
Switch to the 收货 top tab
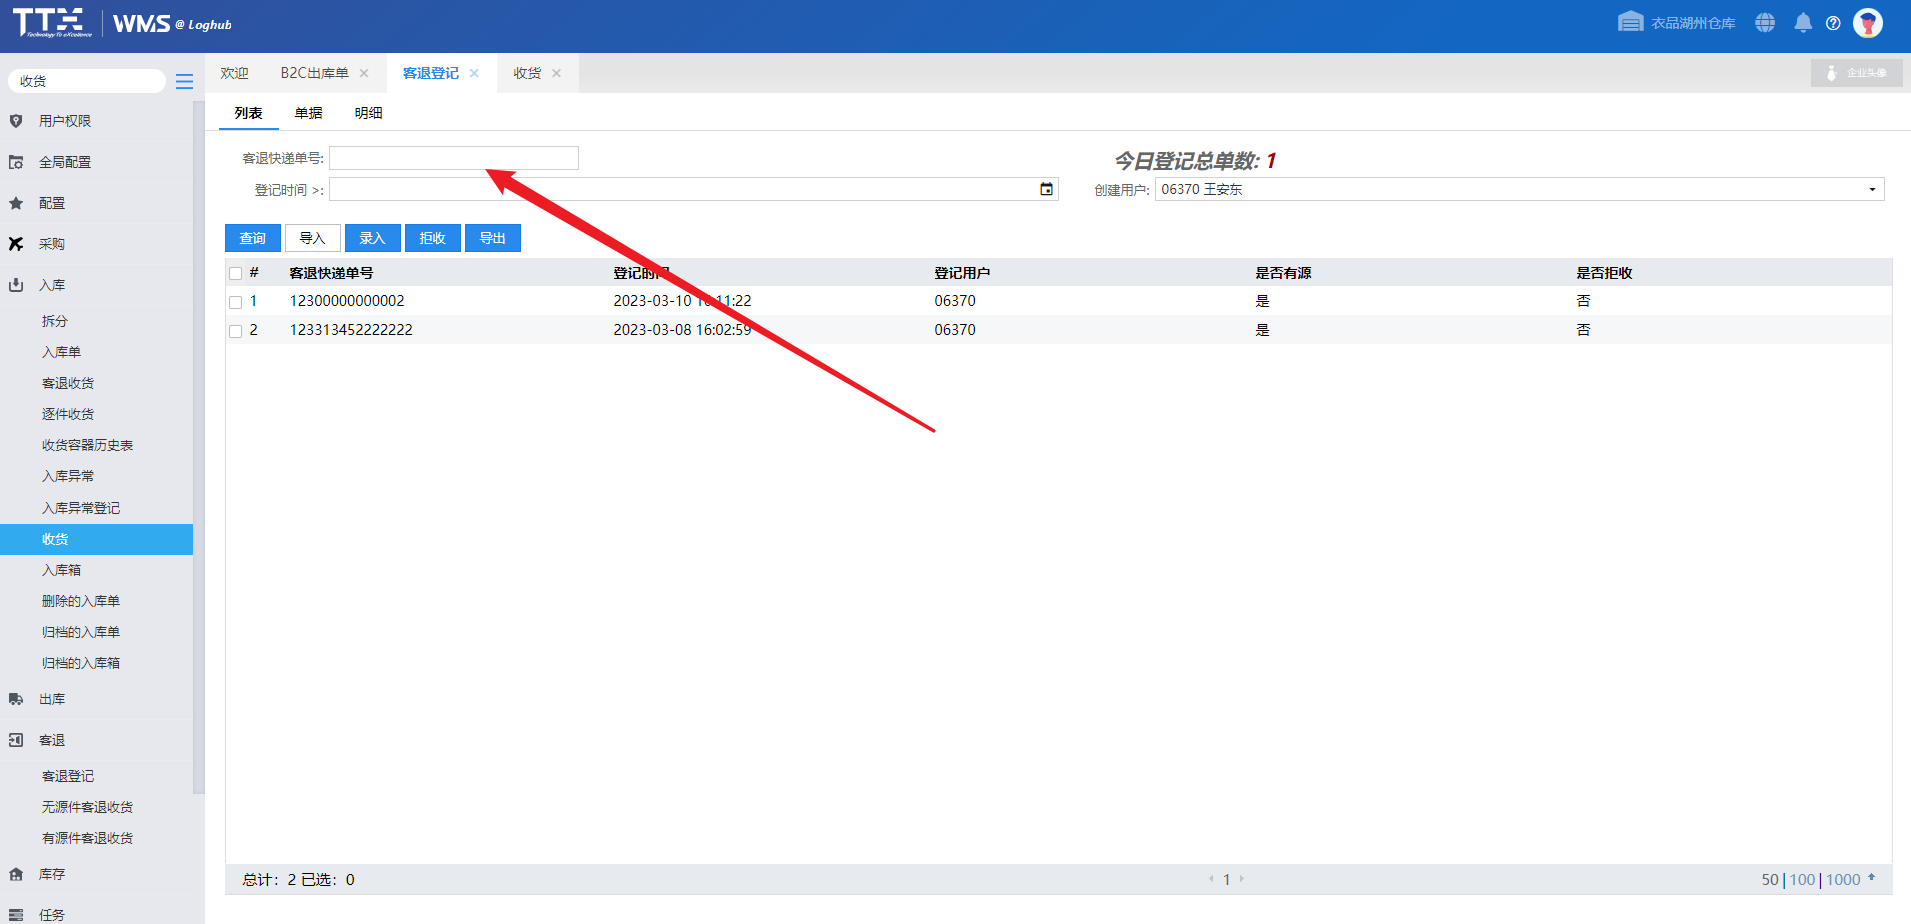click(527, 73)
